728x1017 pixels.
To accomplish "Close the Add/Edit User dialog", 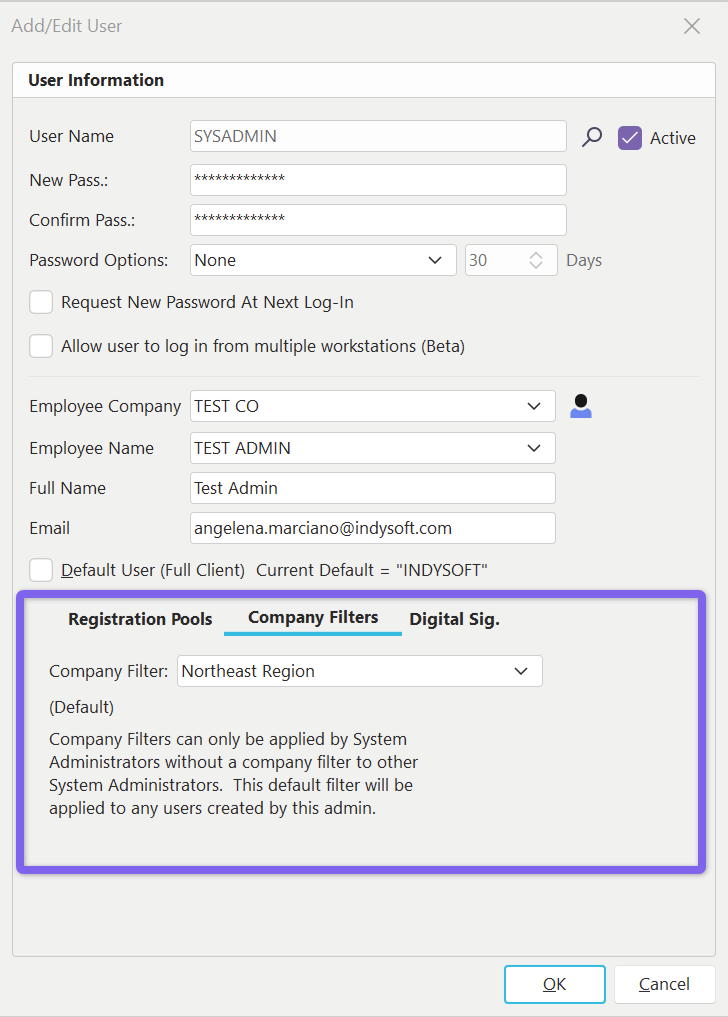I will click(691, 27).
